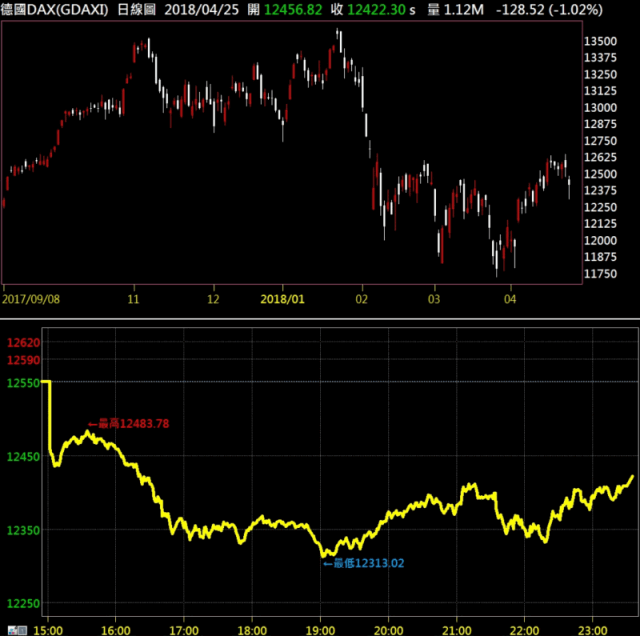Click the 15:00 time axis label
The image size is (640, 636).
[x=48, y=630]
